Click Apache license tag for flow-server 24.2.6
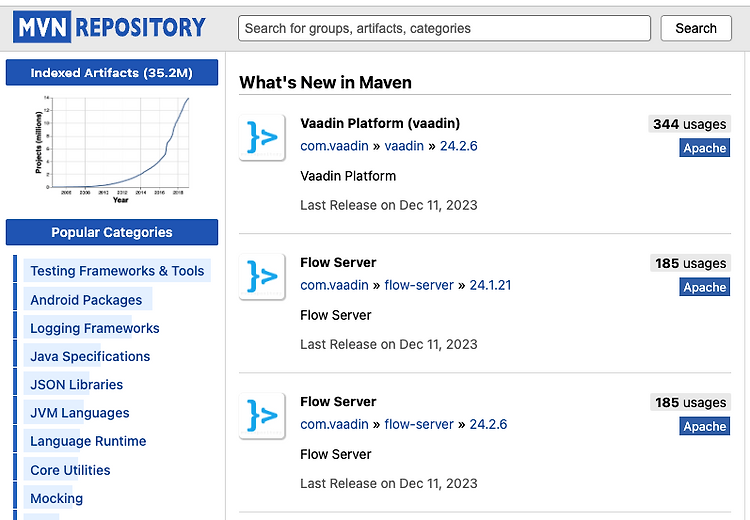750x520 pixels. 705,426
